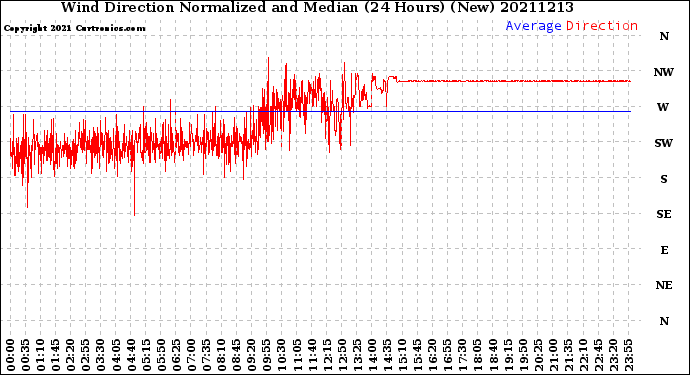Click the 14:35 time label

tap(387, 355)
